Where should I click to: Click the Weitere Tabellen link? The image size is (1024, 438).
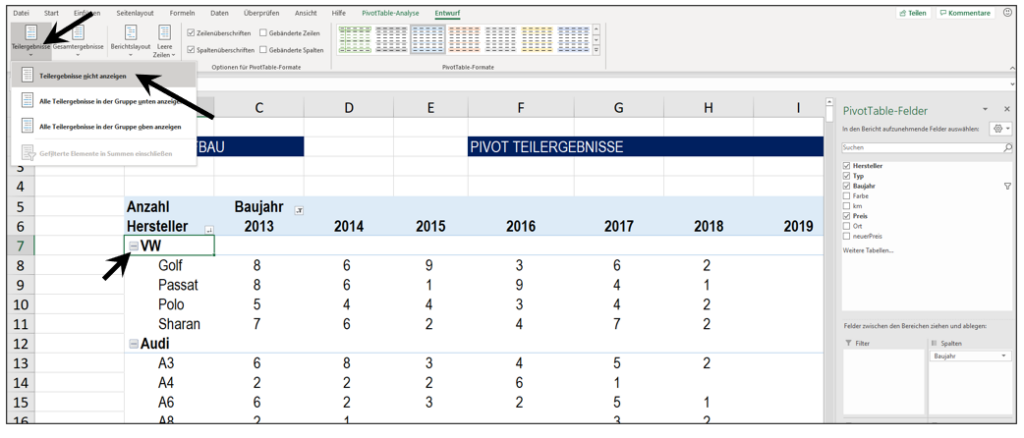[868, 251]
